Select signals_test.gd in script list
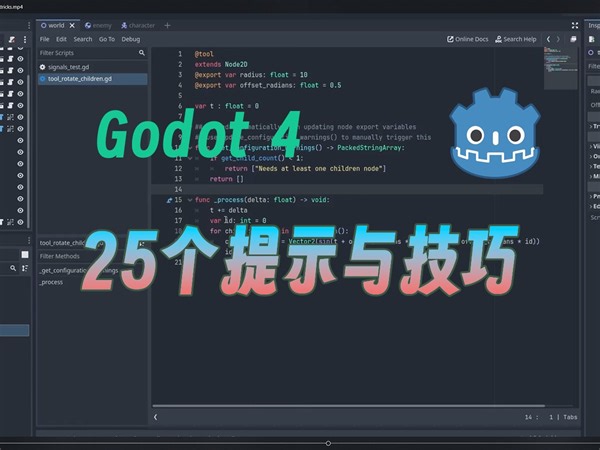This screenshot has height=450, width=600. point(92,67)
